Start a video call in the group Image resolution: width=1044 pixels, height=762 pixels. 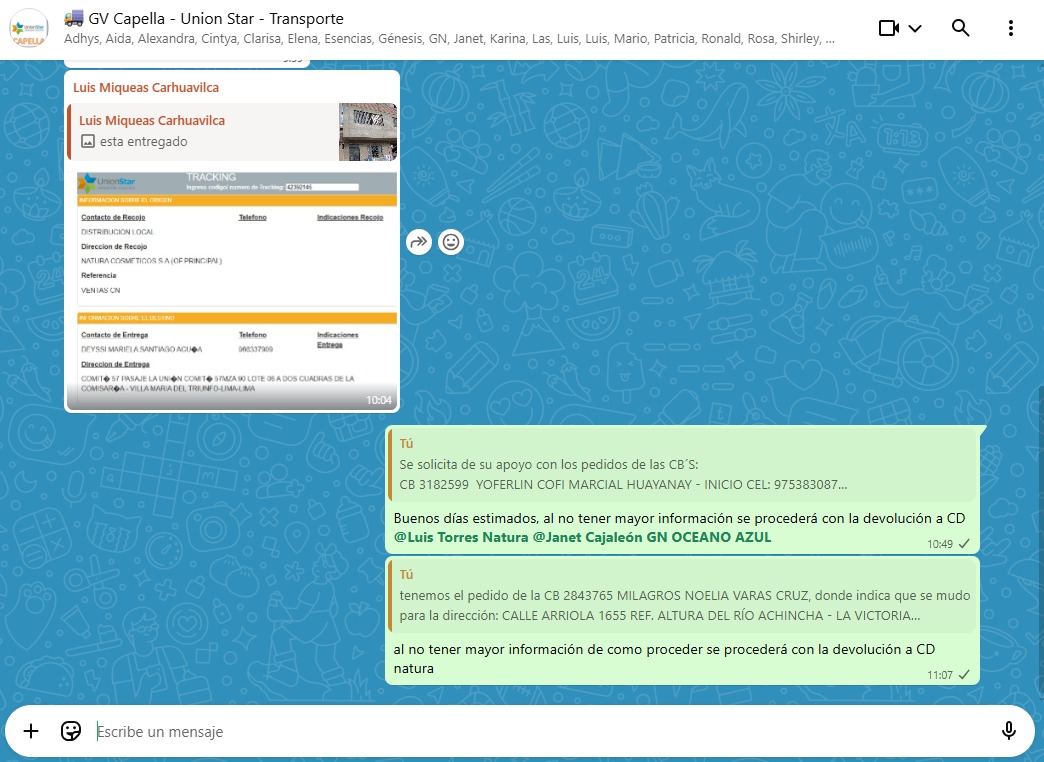click(x=889, y=28)
